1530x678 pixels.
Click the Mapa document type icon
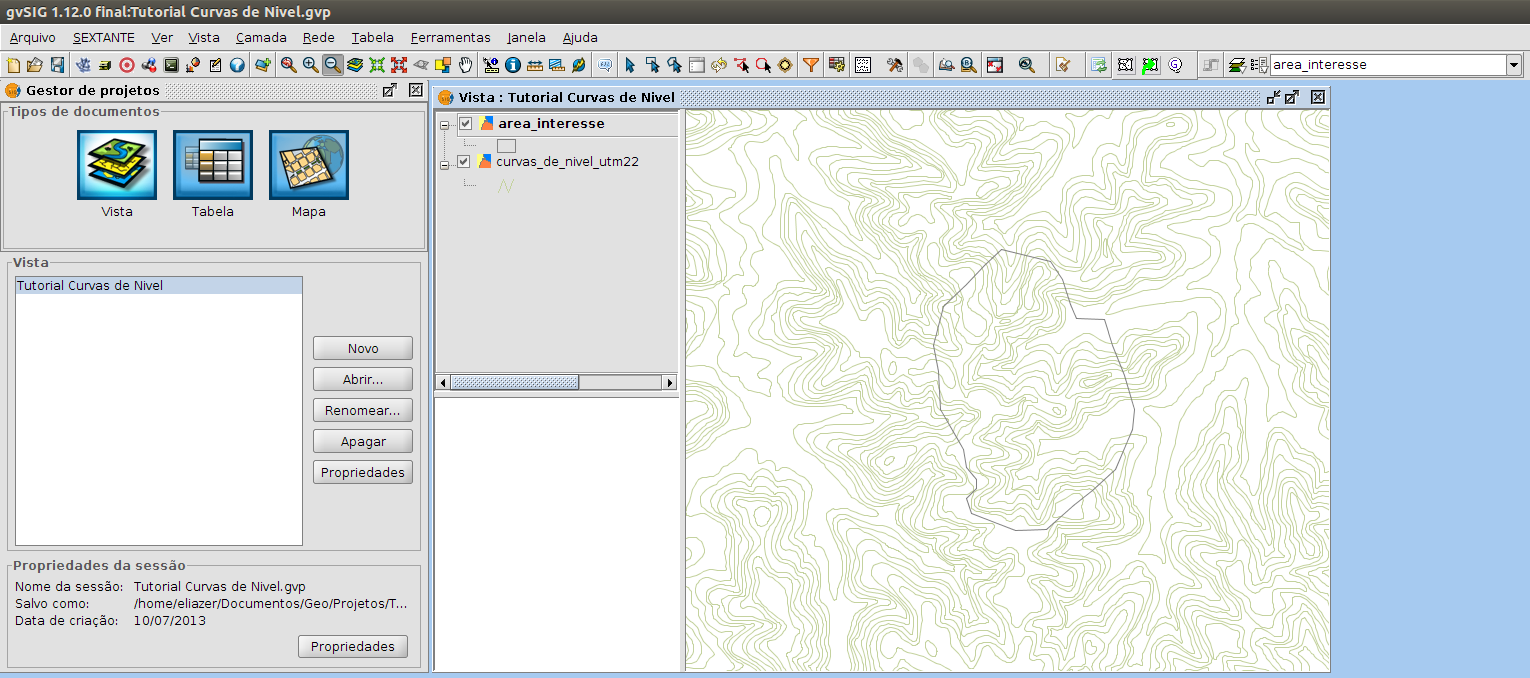click(x=309, y=165)
